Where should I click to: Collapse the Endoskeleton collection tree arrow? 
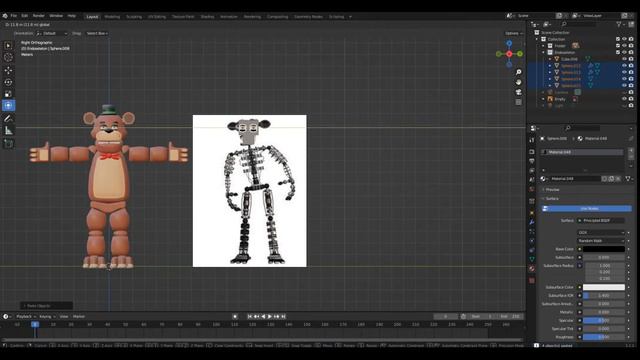coord(544,52)
